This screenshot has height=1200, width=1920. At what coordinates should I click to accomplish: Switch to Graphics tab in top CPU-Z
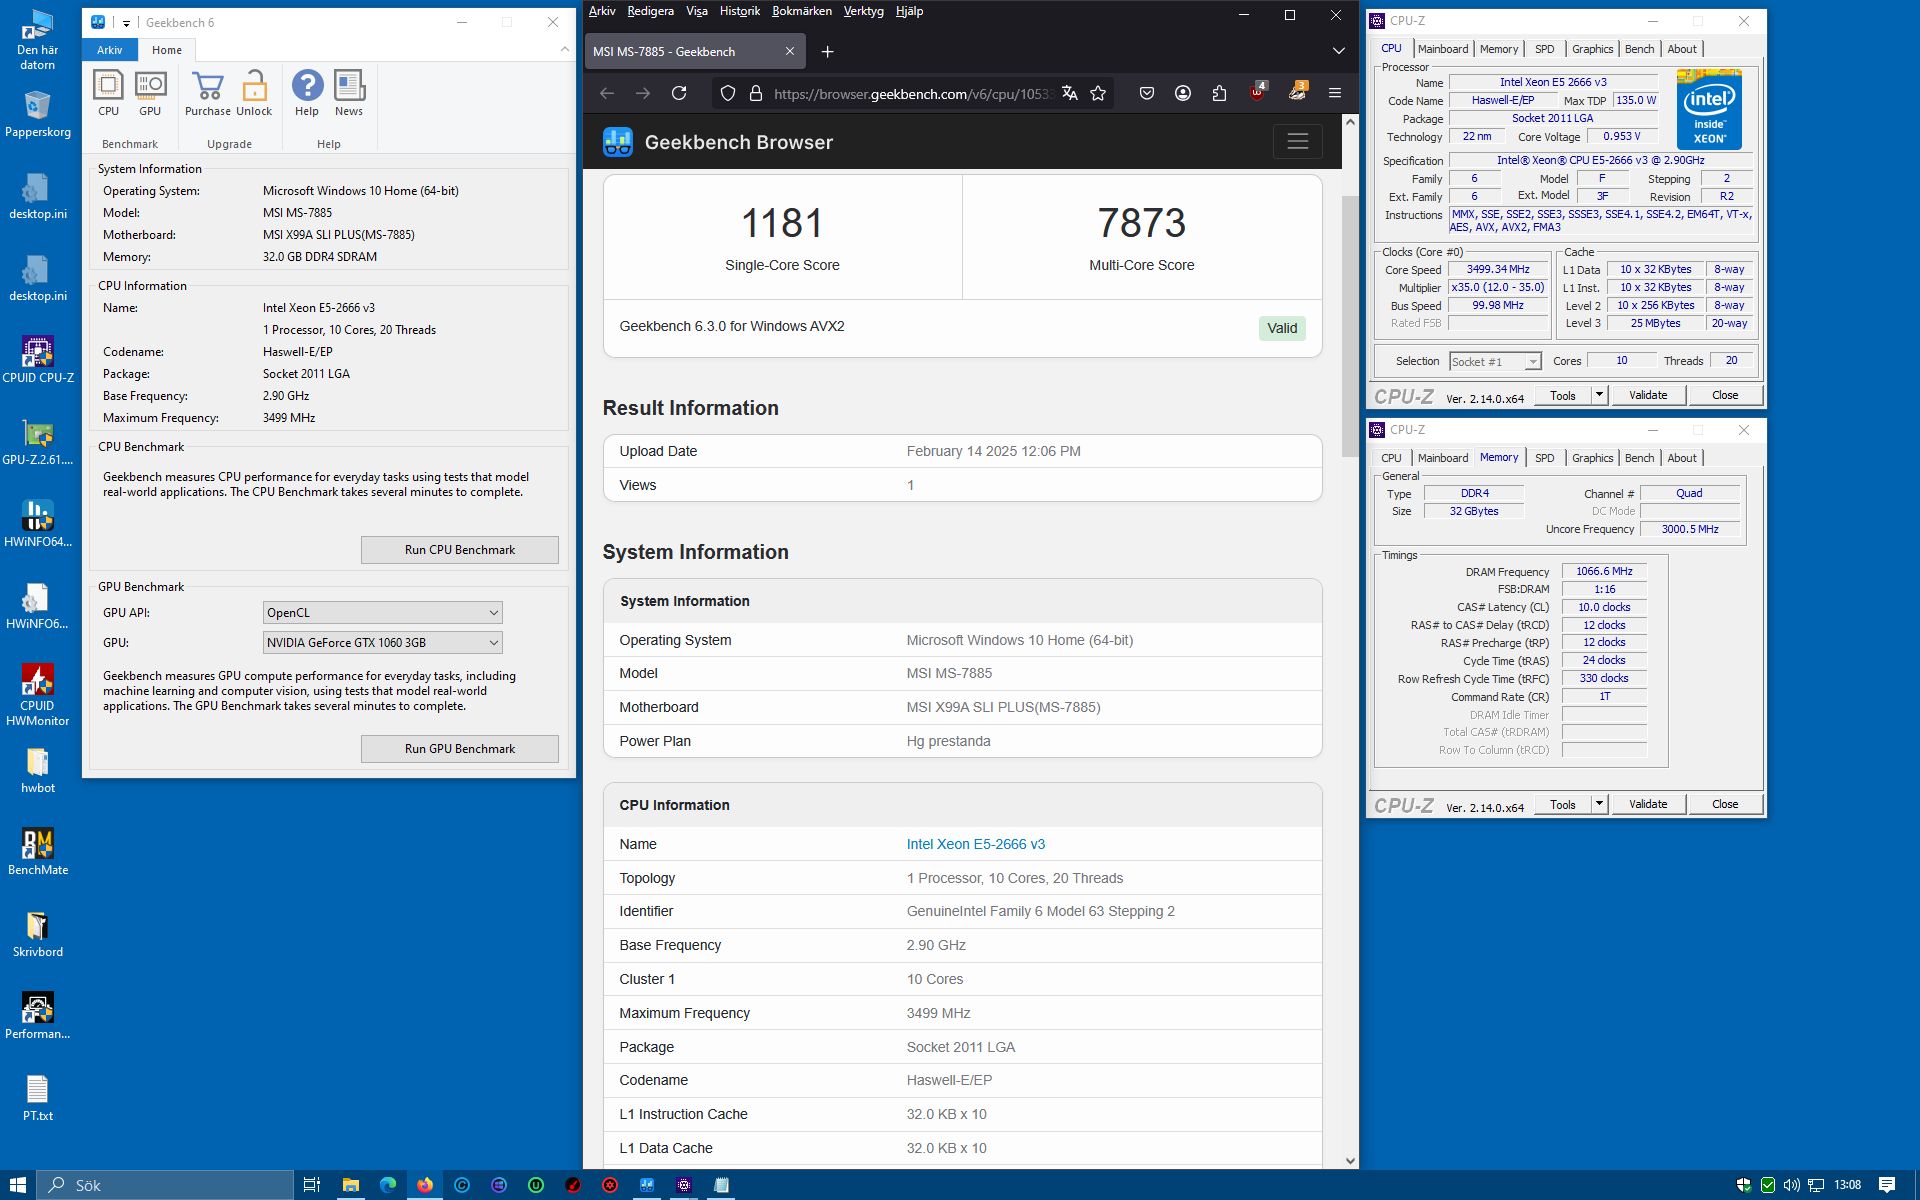pos(1592,49)
